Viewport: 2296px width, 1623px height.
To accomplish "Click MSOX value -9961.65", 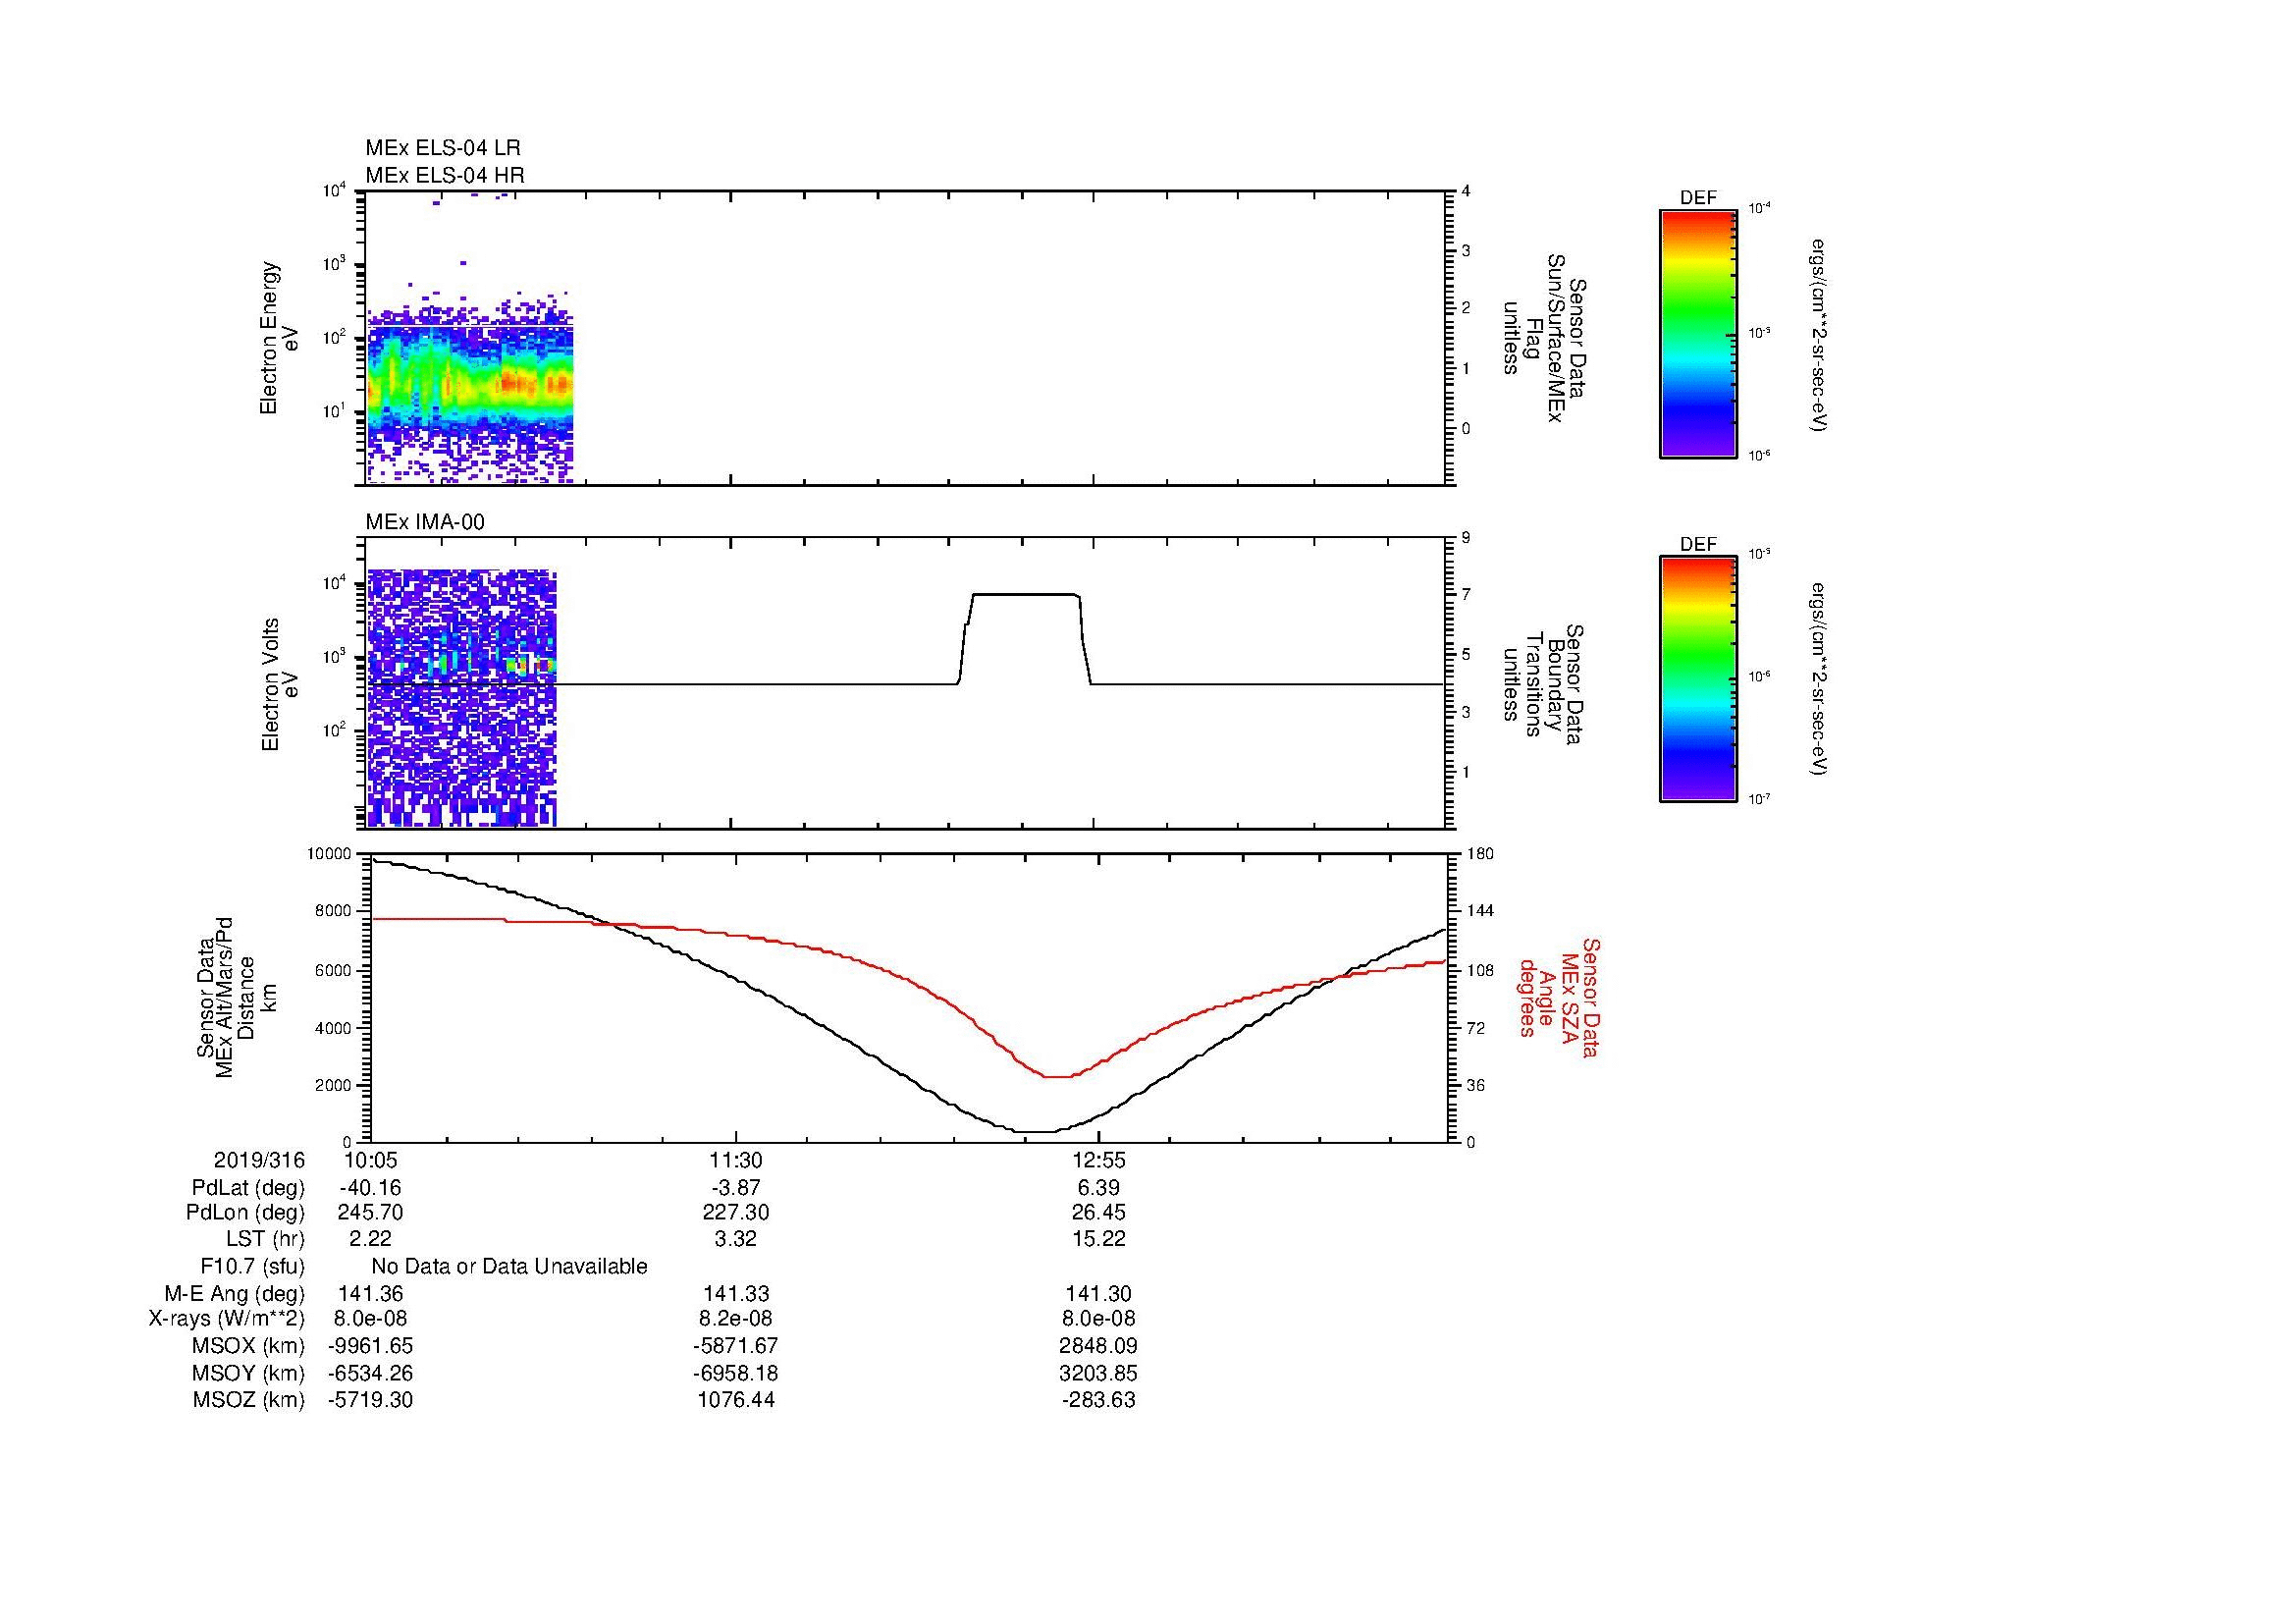I will click(x=370, y=1346).
